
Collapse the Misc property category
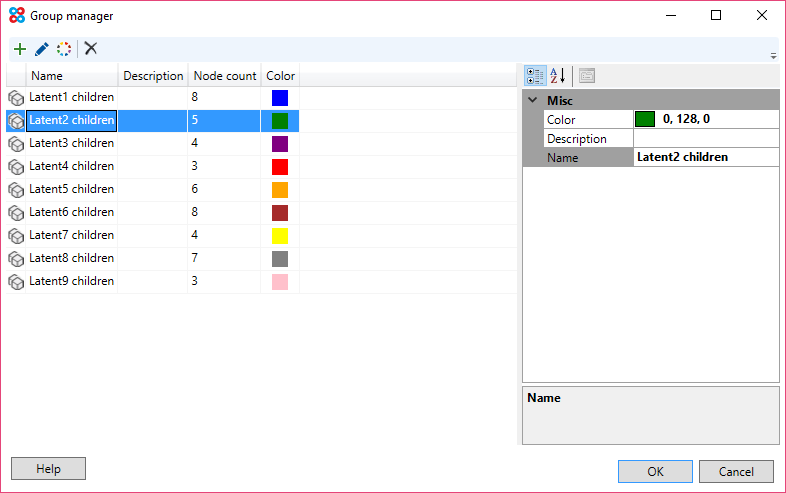531,101
